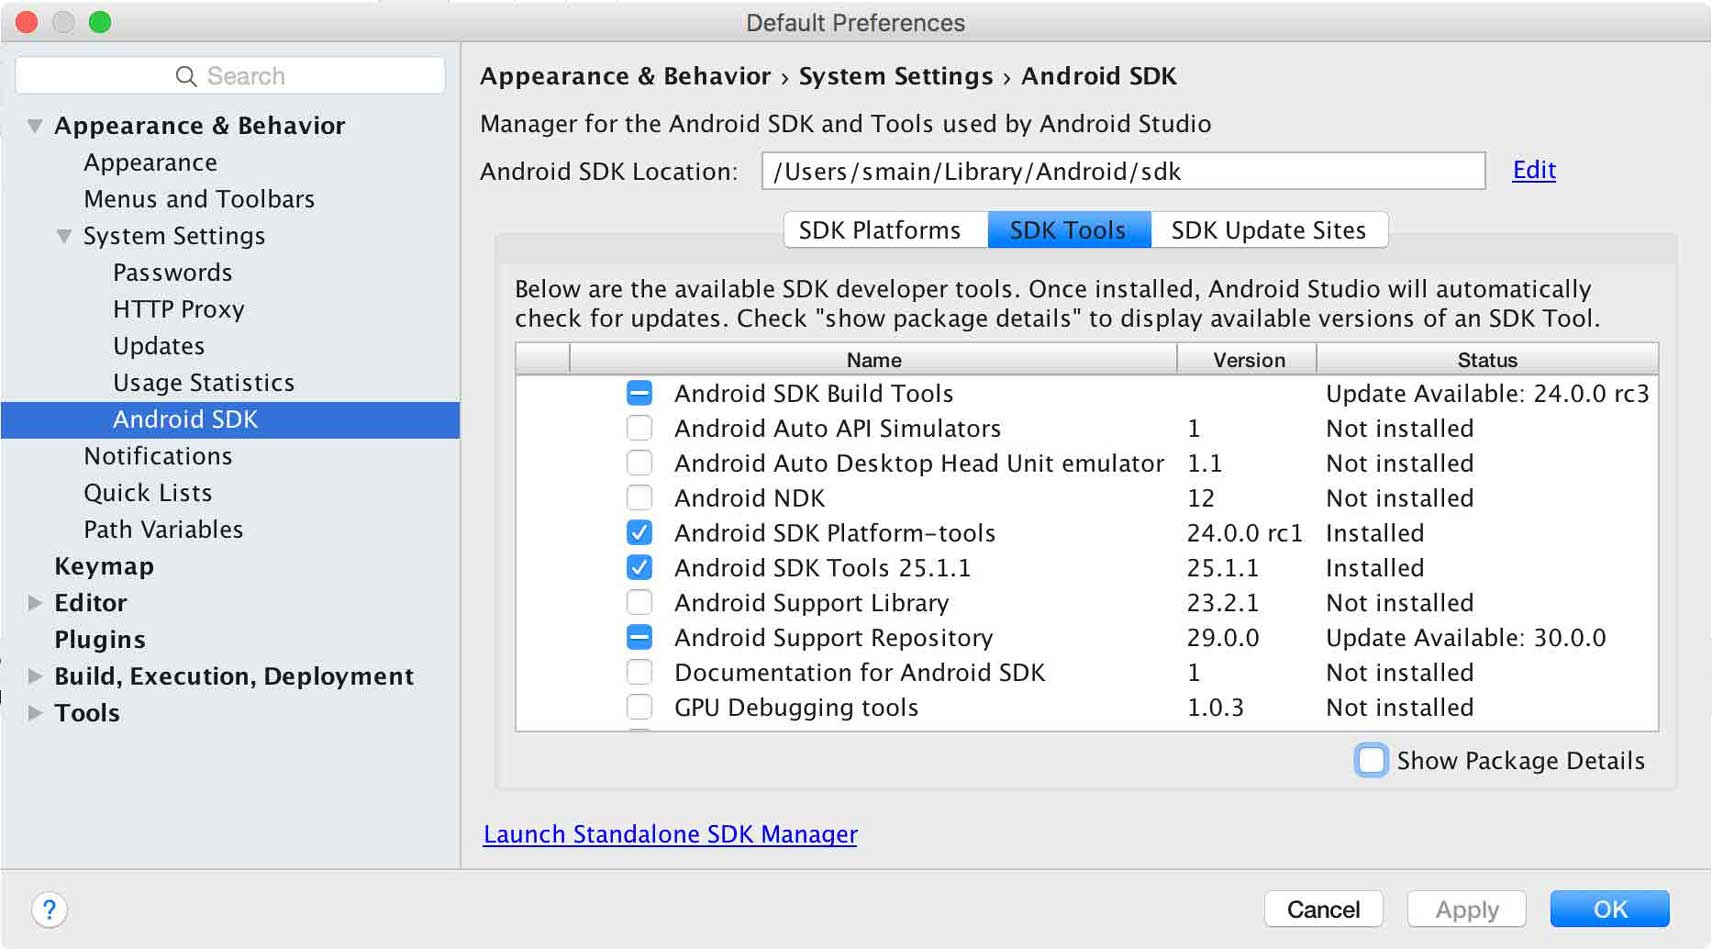This screenshot has height=949, width=1712.
Task: Toggle Android SDK Build Tools checkbox
Action: tap(639, 393)
